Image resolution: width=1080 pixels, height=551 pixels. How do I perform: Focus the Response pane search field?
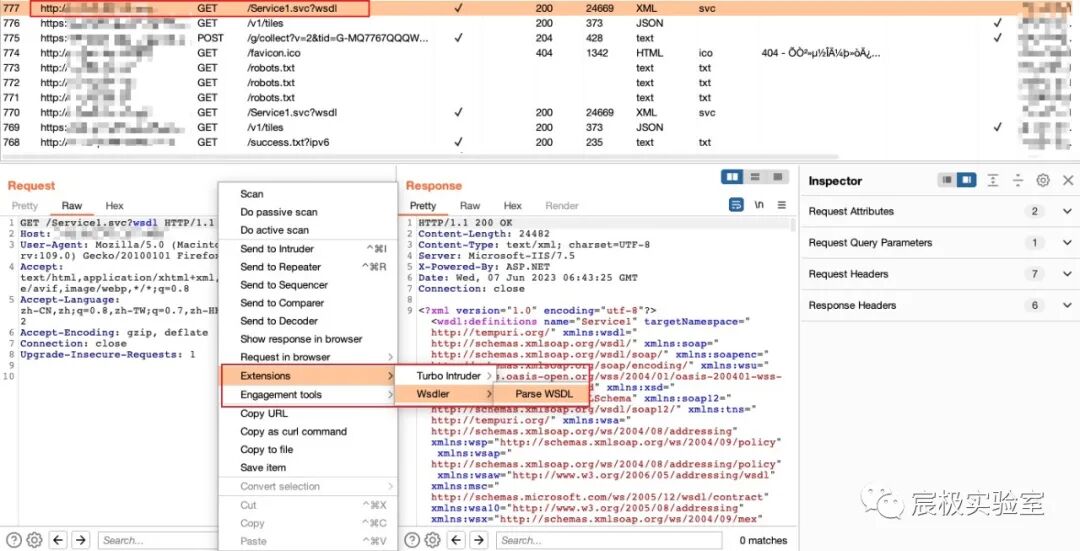(x=609, y=541)
